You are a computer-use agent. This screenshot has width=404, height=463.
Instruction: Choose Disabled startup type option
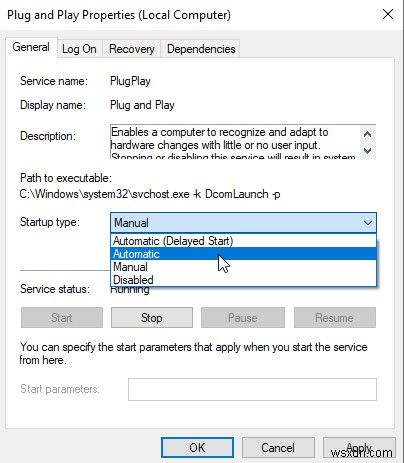point(243,280)
